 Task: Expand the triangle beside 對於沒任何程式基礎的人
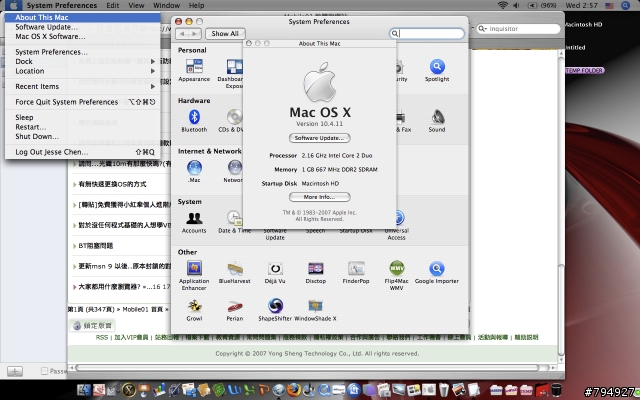pyautogui.click(x=75, y=225)
